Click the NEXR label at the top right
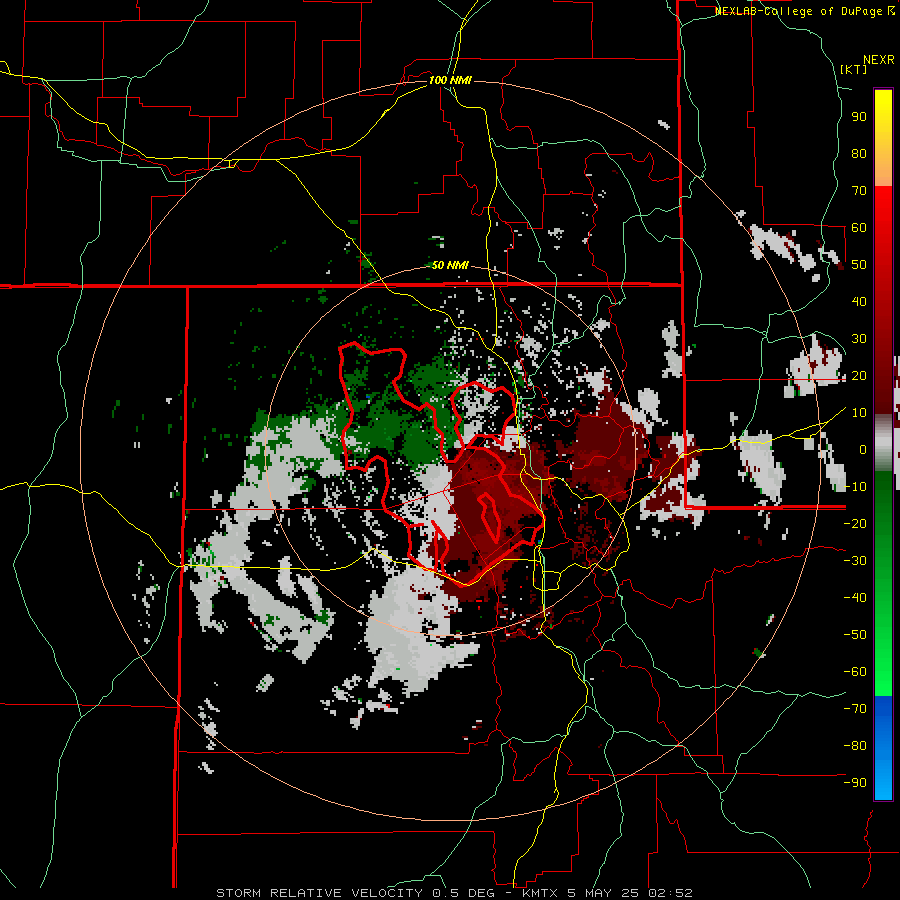This screenshot has width=900, height=900. pos(879,60)
